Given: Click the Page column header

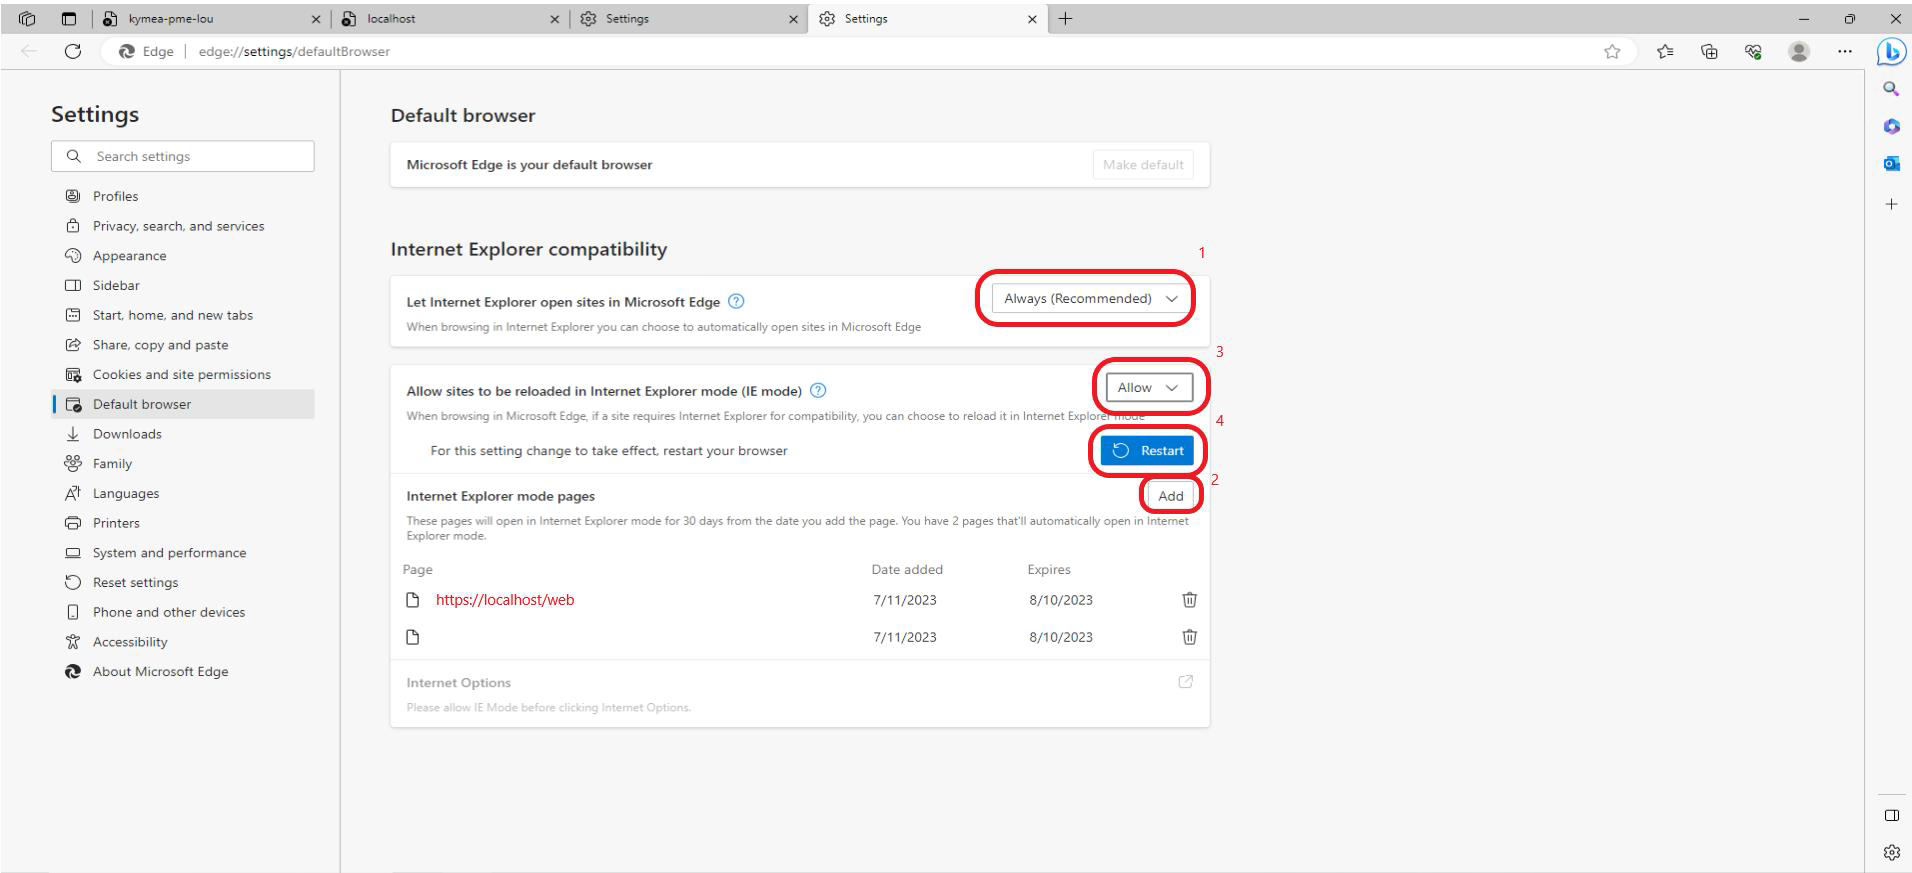Looking at the screenshot, I should click(418, 569).
